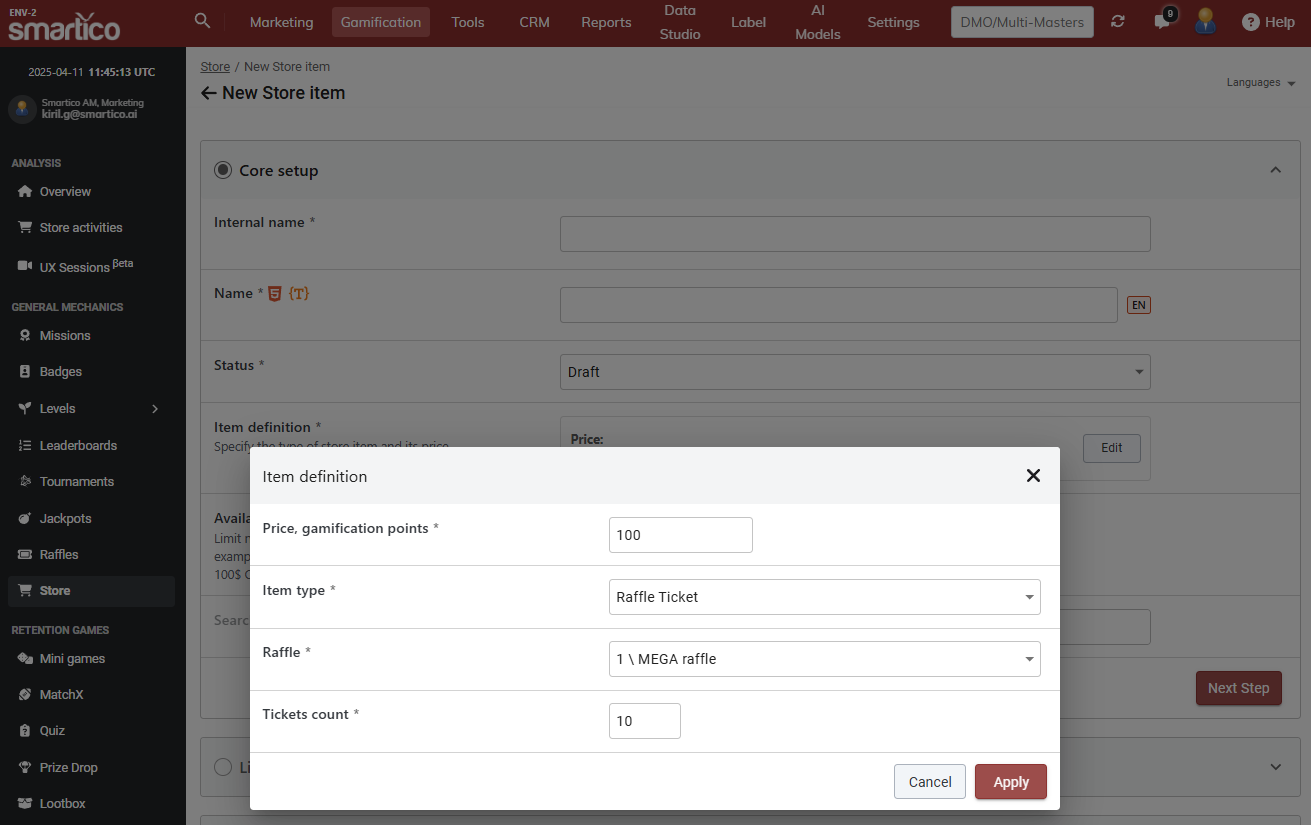1311x825 pixels.
Task: Open the notifications chat icon
Action: [x=1162, y=22]
